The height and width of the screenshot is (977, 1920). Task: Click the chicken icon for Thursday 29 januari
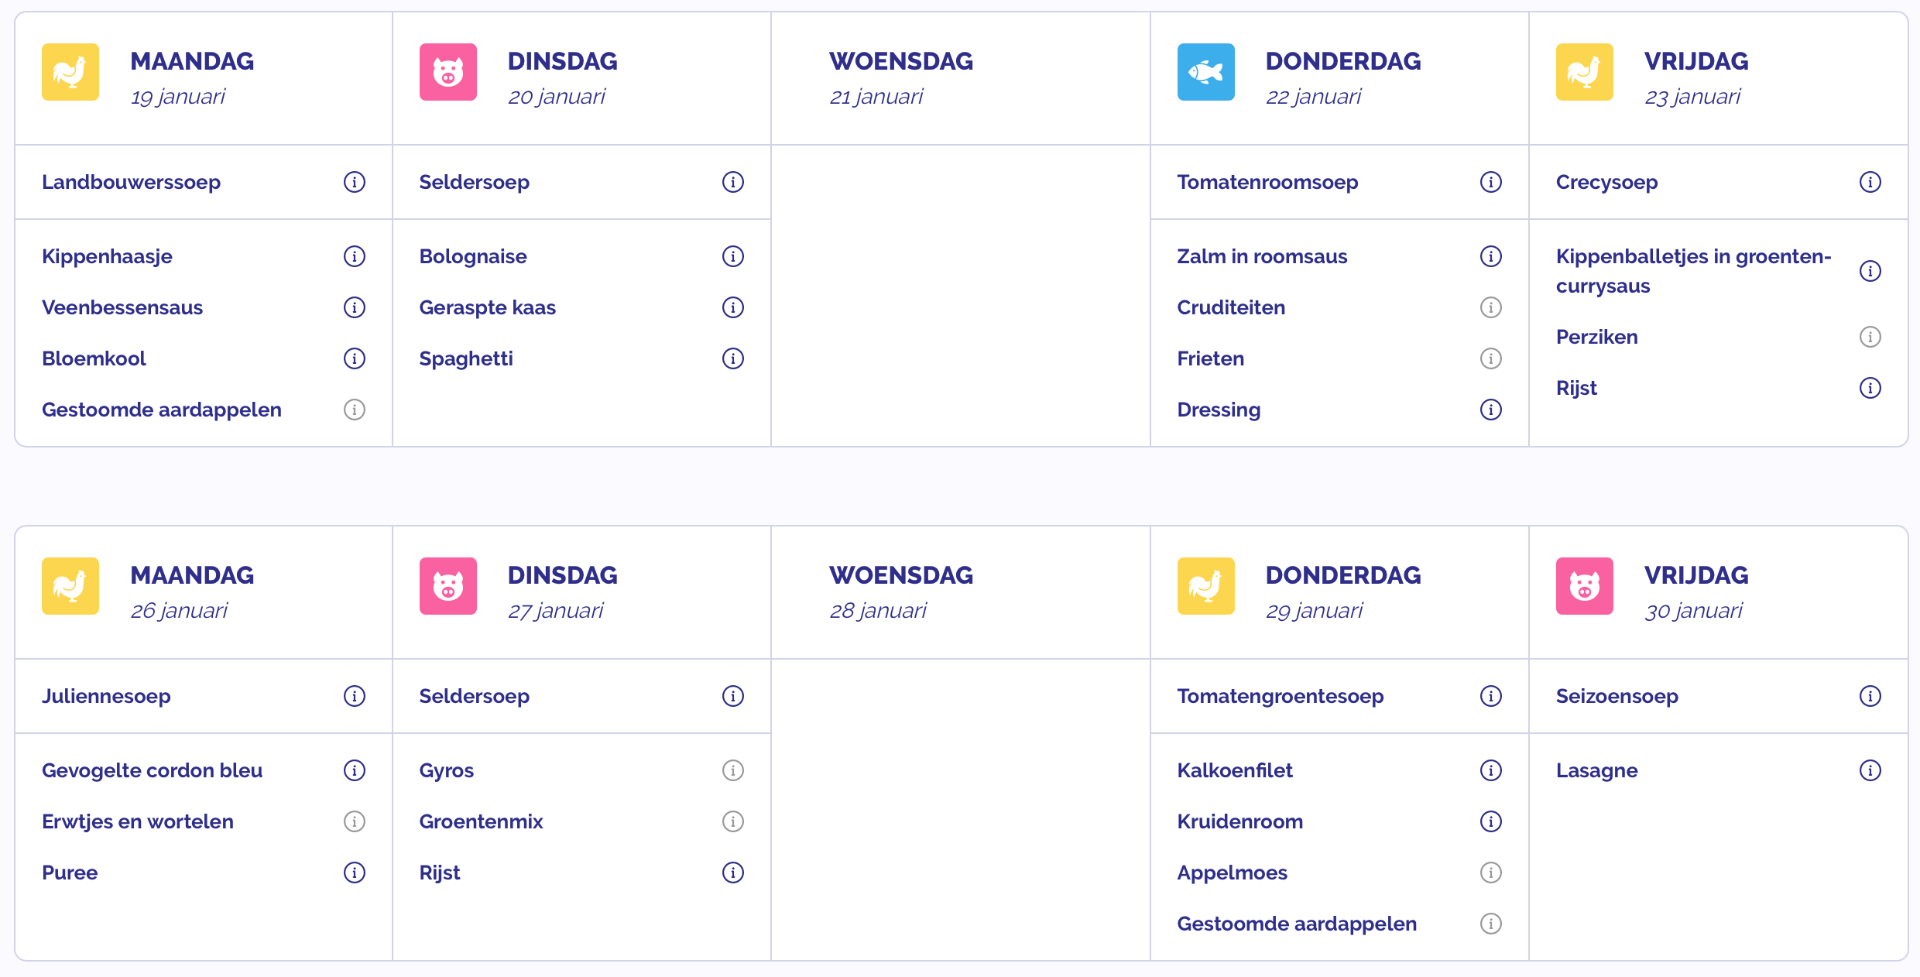tap(1206, 586)
